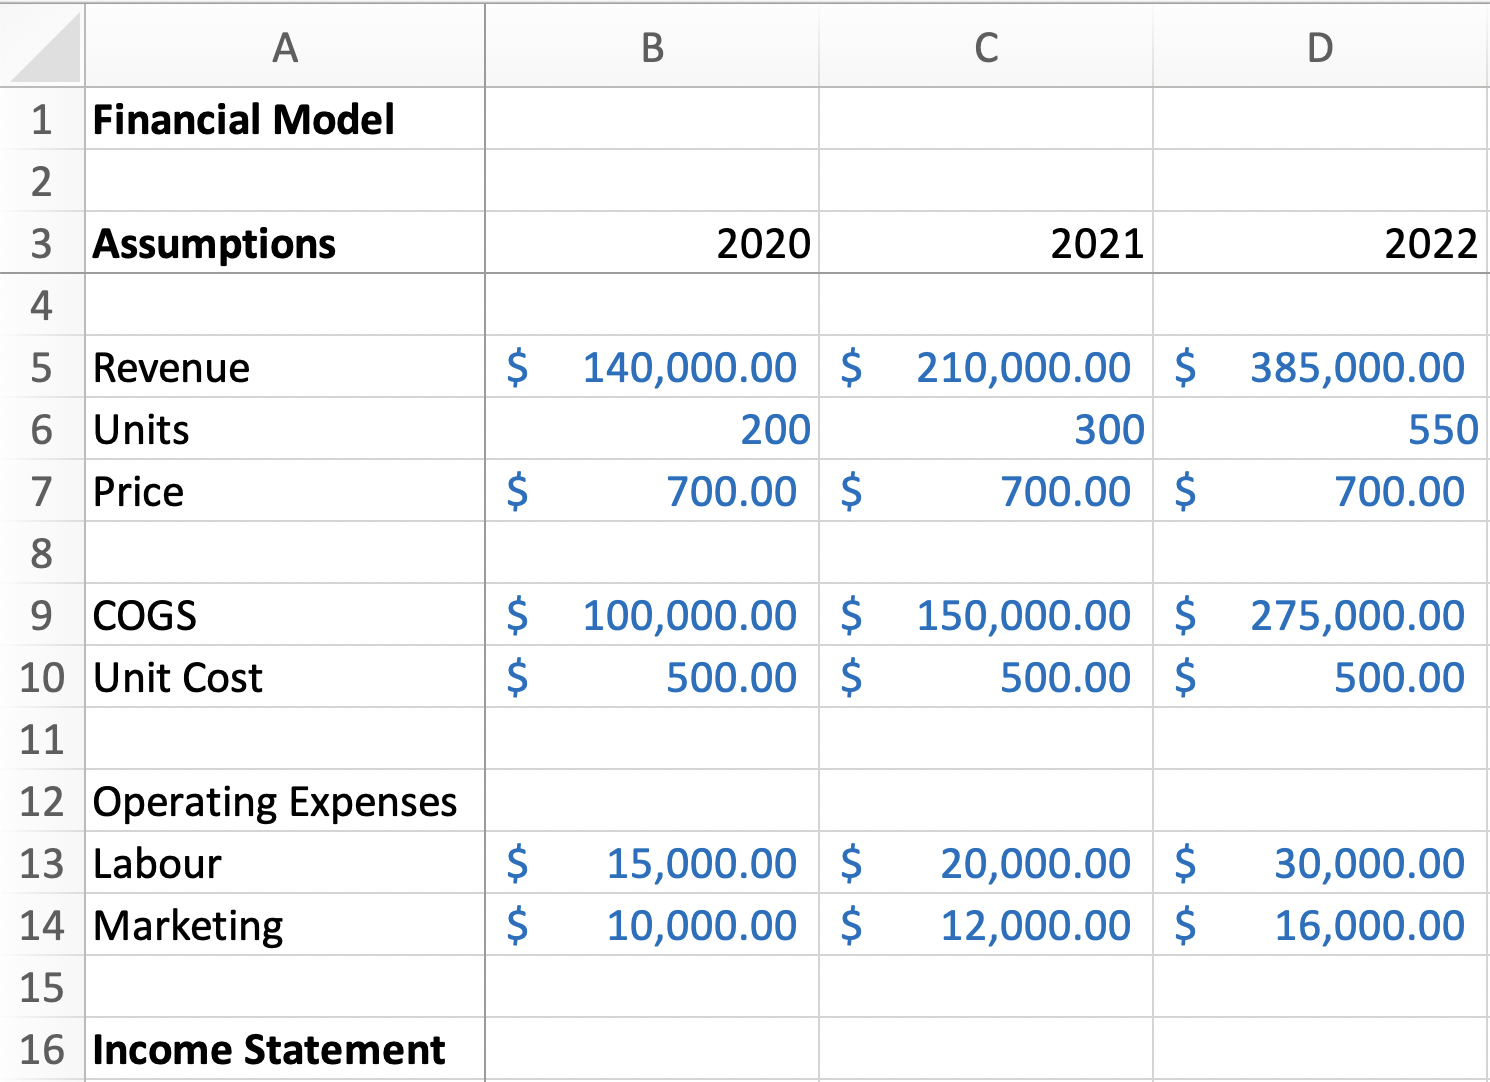Screen dimensions: 1490x1082
Task: Click the Select All triangle corner button
Action: tap(44, 45)
